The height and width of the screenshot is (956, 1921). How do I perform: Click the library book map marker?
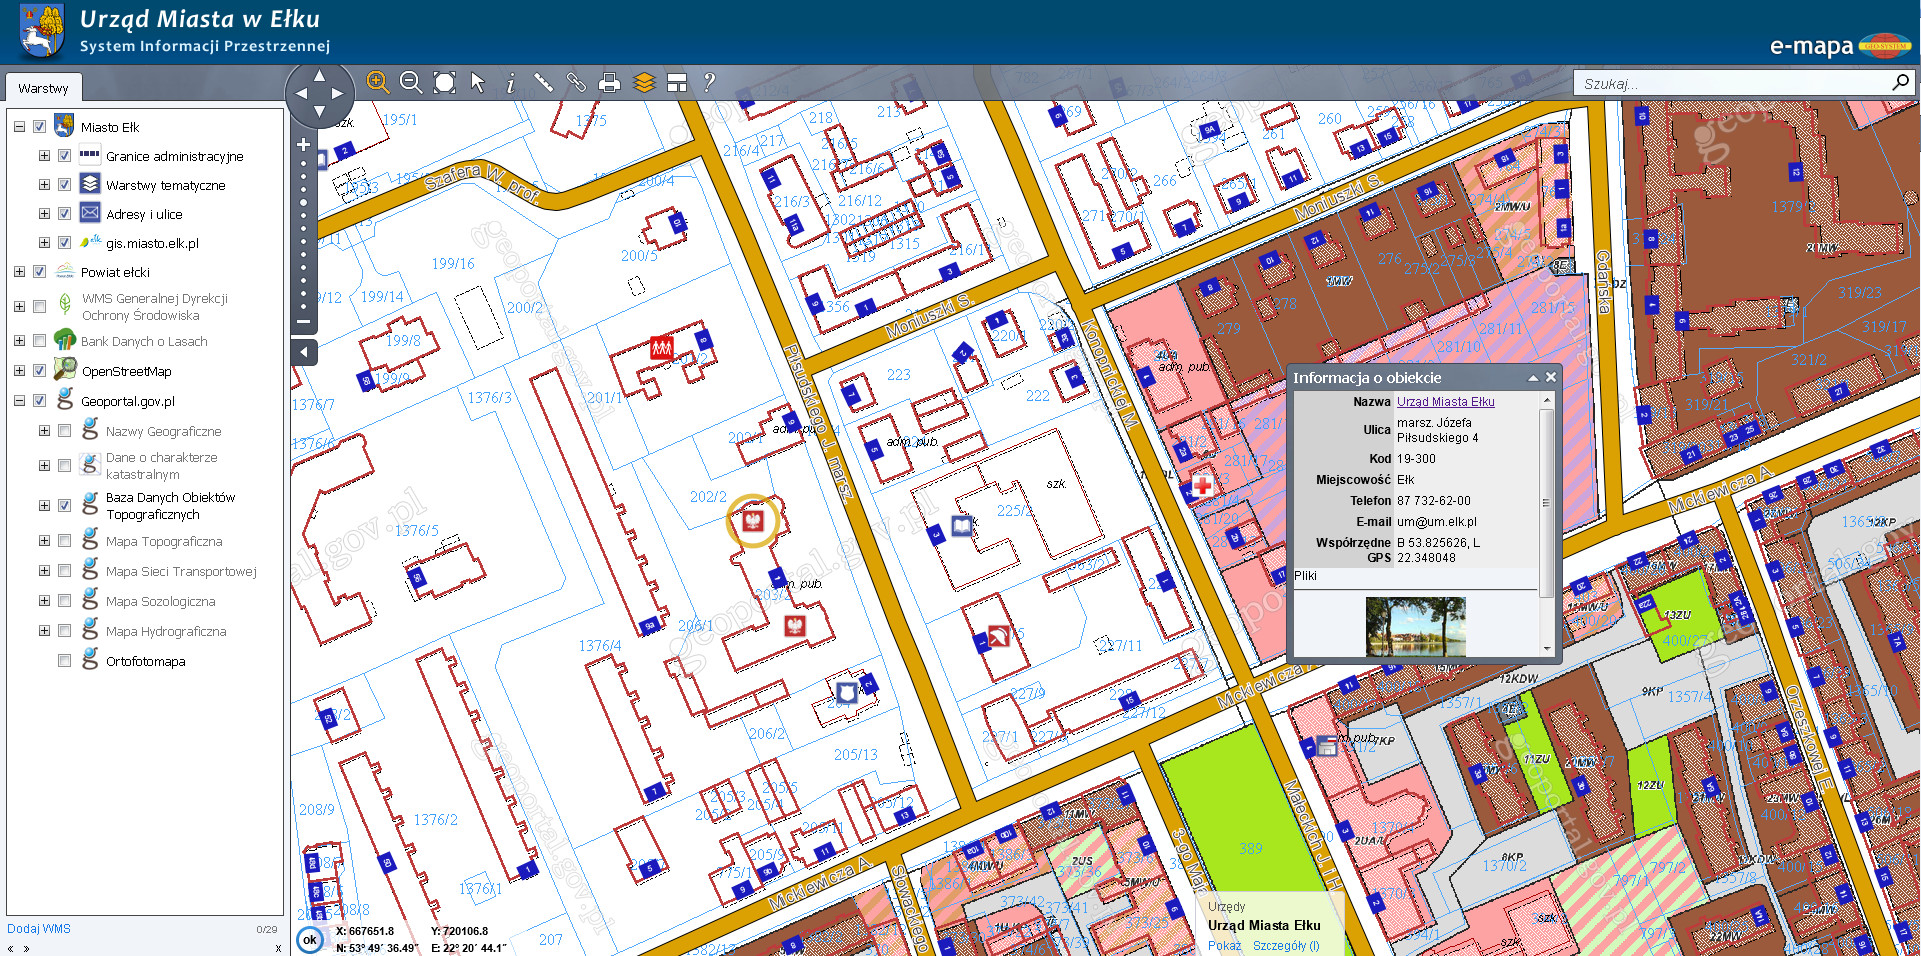click(x=962, y=525)
